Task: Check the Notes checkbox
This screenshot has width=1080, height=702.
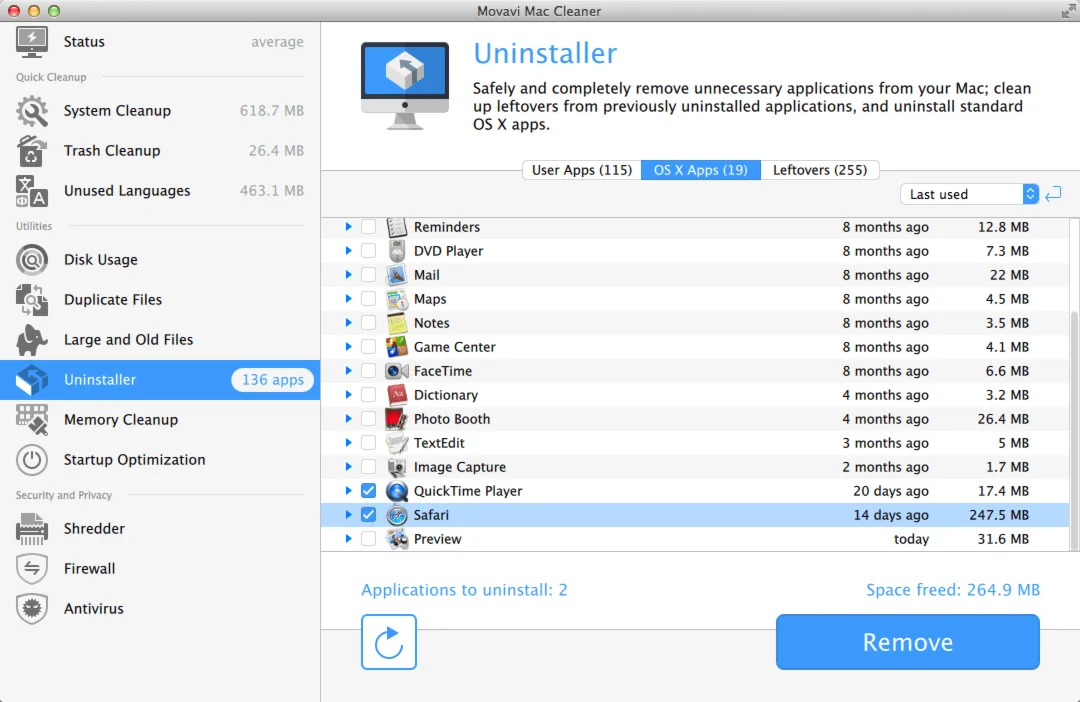Action: pyautogui.click(x=368, y=322)
